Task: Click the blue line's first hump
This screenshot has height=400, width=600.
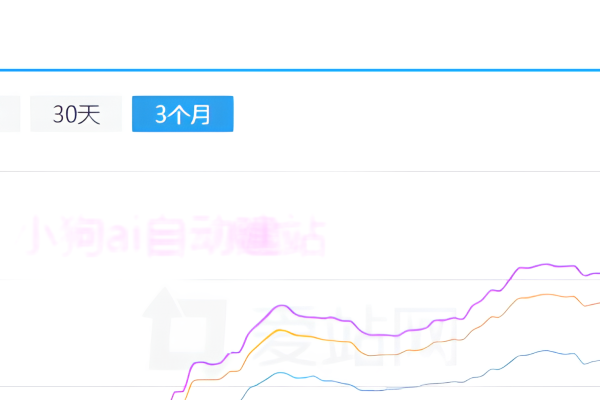Action: [x=286, y=372]
